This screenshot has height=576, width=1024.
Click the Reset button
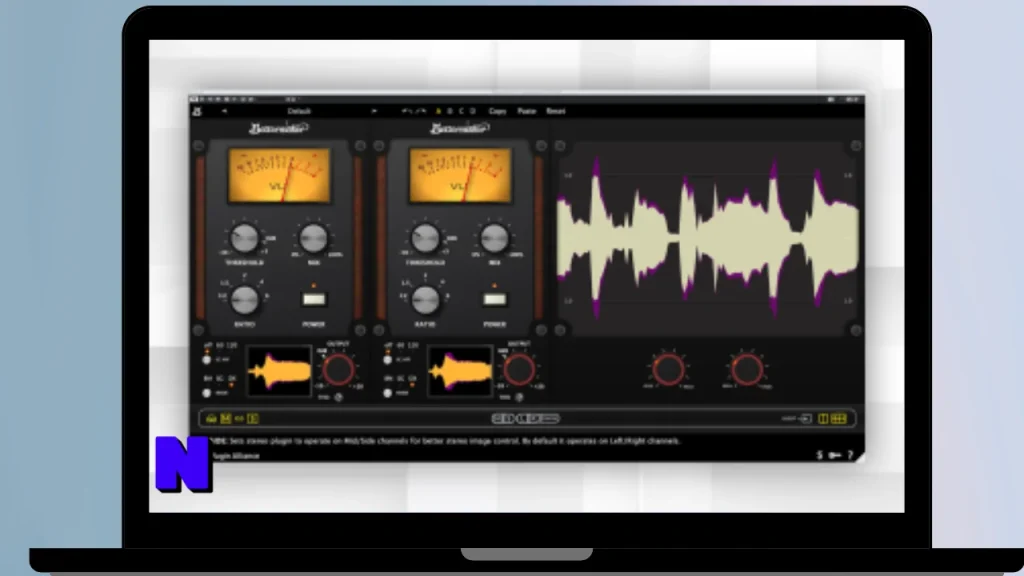(556, 112)
